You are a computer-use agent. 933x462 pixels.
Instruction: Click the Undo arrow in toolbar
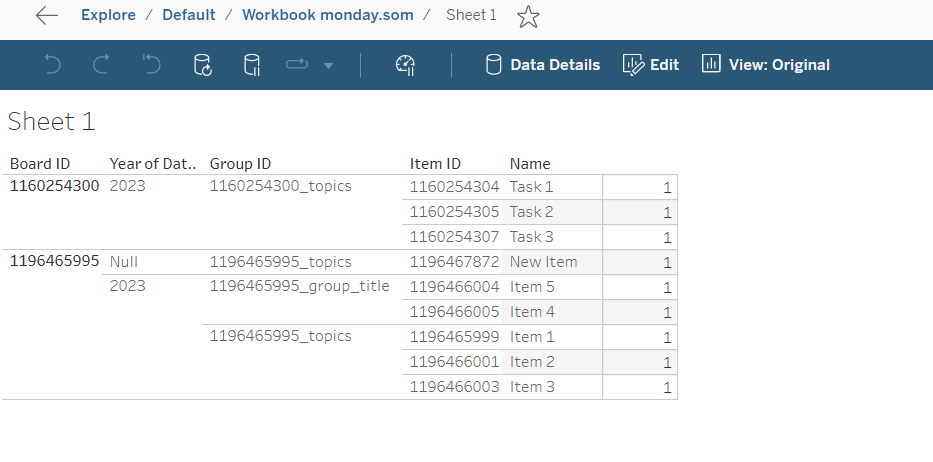click(53, 65)
